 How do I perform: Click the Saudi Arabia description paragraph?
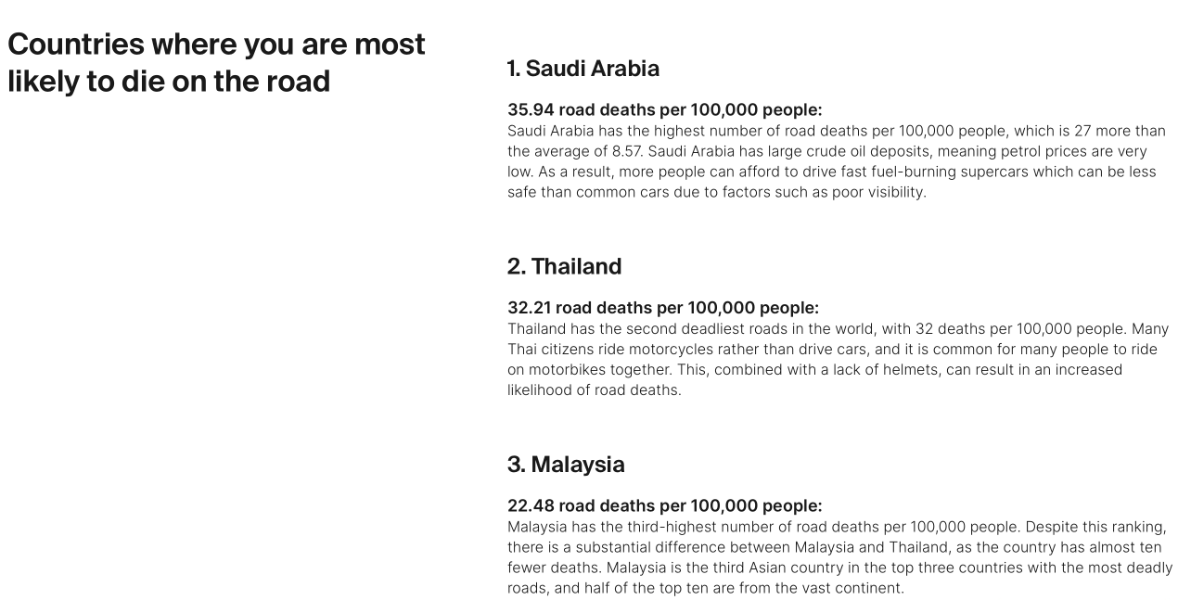837,161
